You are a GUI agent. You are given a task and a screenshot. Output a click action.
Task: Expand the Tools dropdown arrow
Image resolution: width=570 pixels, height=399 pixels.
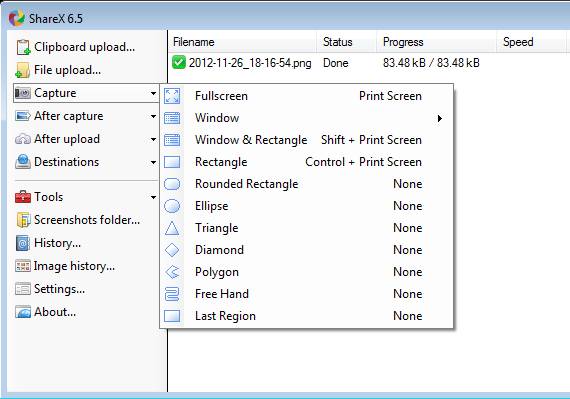(x=153, y=197)
